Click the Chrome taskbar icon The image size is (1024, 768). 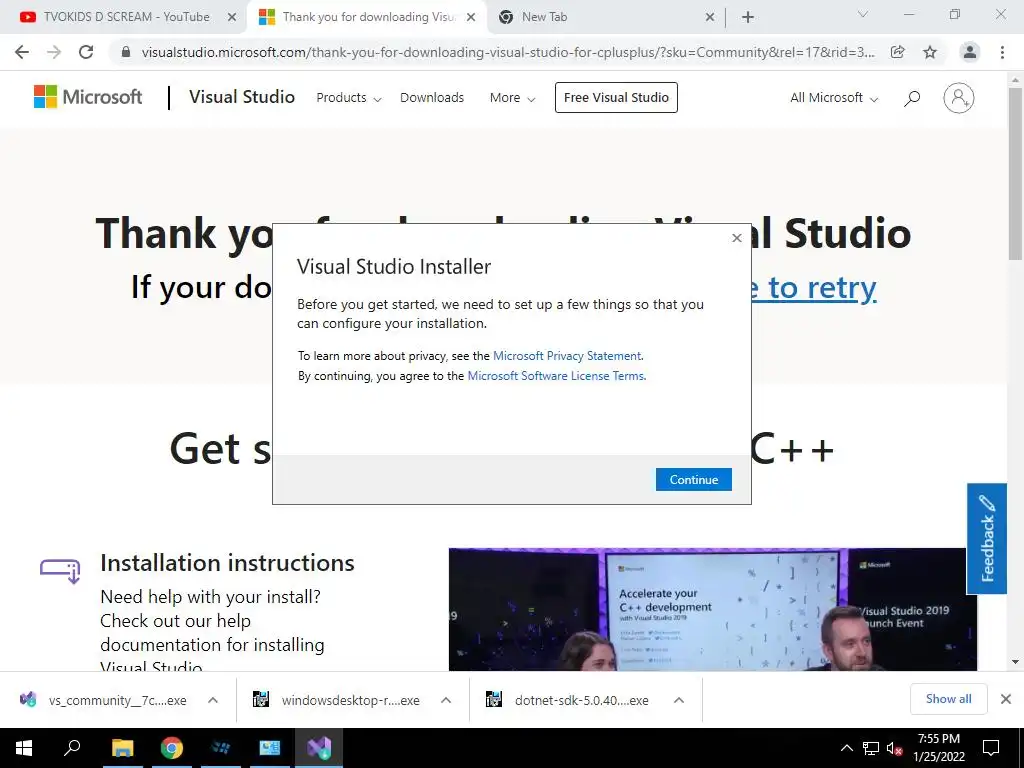[172, 748]
